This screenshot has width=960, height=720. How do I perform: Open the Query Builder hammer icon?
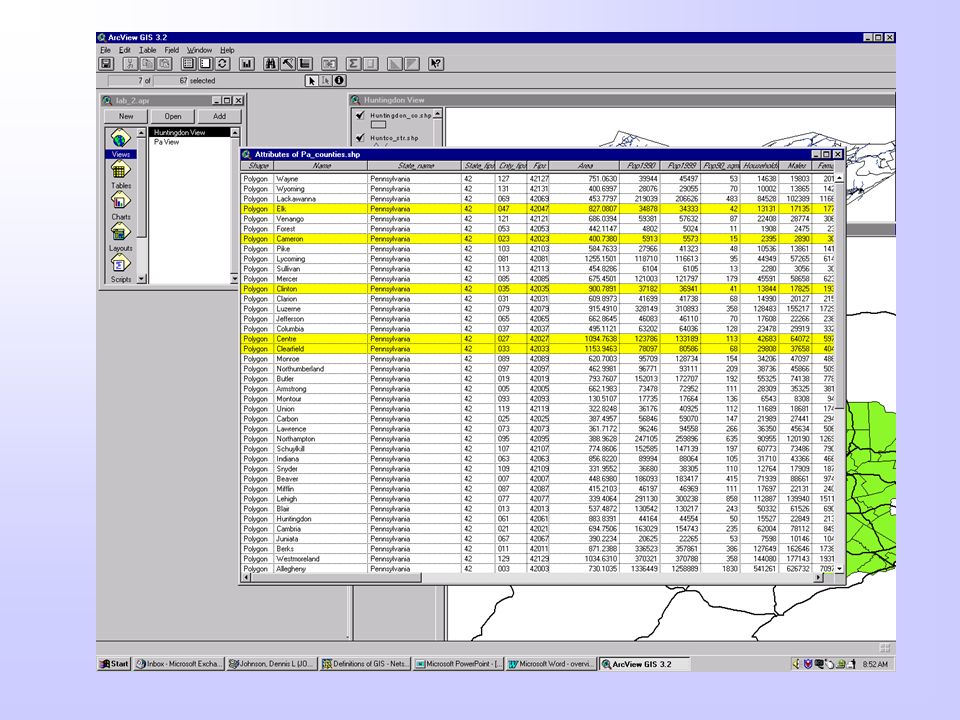(x=288, y=64)
